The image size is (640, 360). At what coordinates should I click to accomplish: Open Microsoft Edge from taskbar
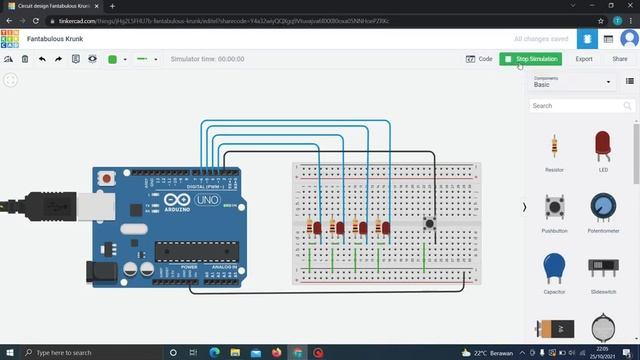[214, 352]
